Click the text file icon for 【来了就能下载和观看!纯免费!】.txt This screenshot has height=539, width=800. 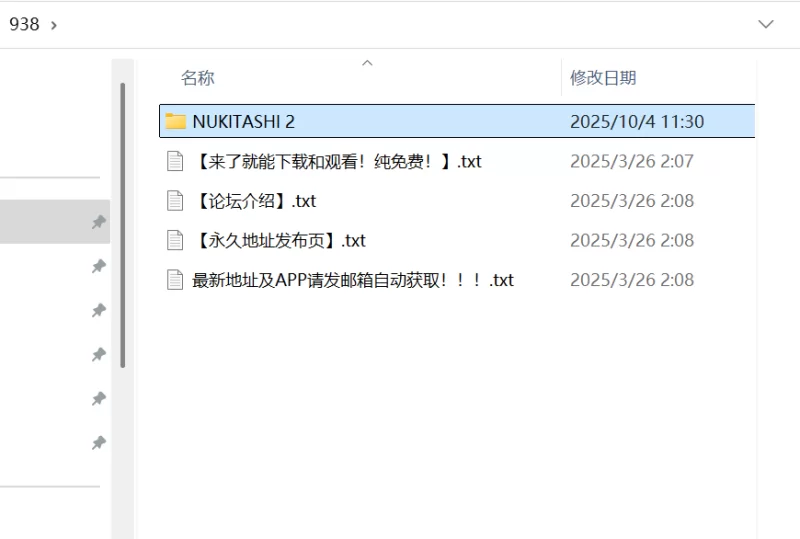175,161
